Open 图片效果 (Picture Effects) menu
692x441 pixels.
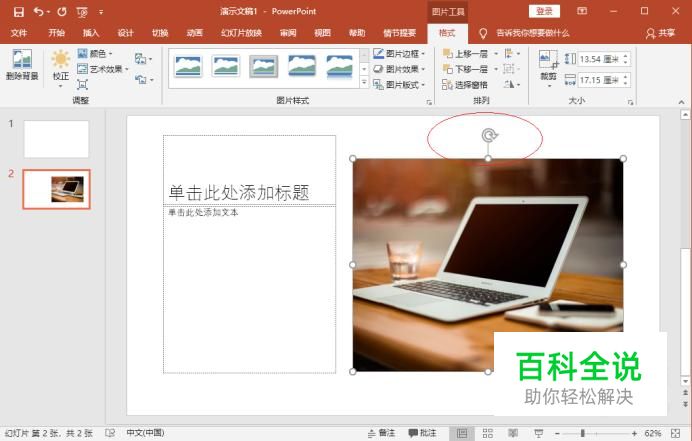point(399,69)
